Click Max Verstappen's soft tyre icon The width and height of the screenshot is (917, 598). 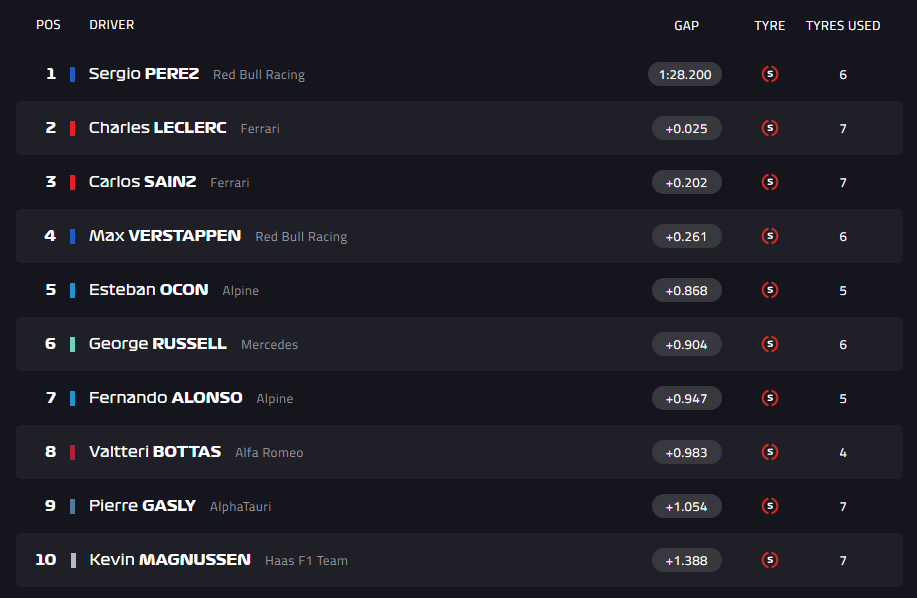(769, 236)
